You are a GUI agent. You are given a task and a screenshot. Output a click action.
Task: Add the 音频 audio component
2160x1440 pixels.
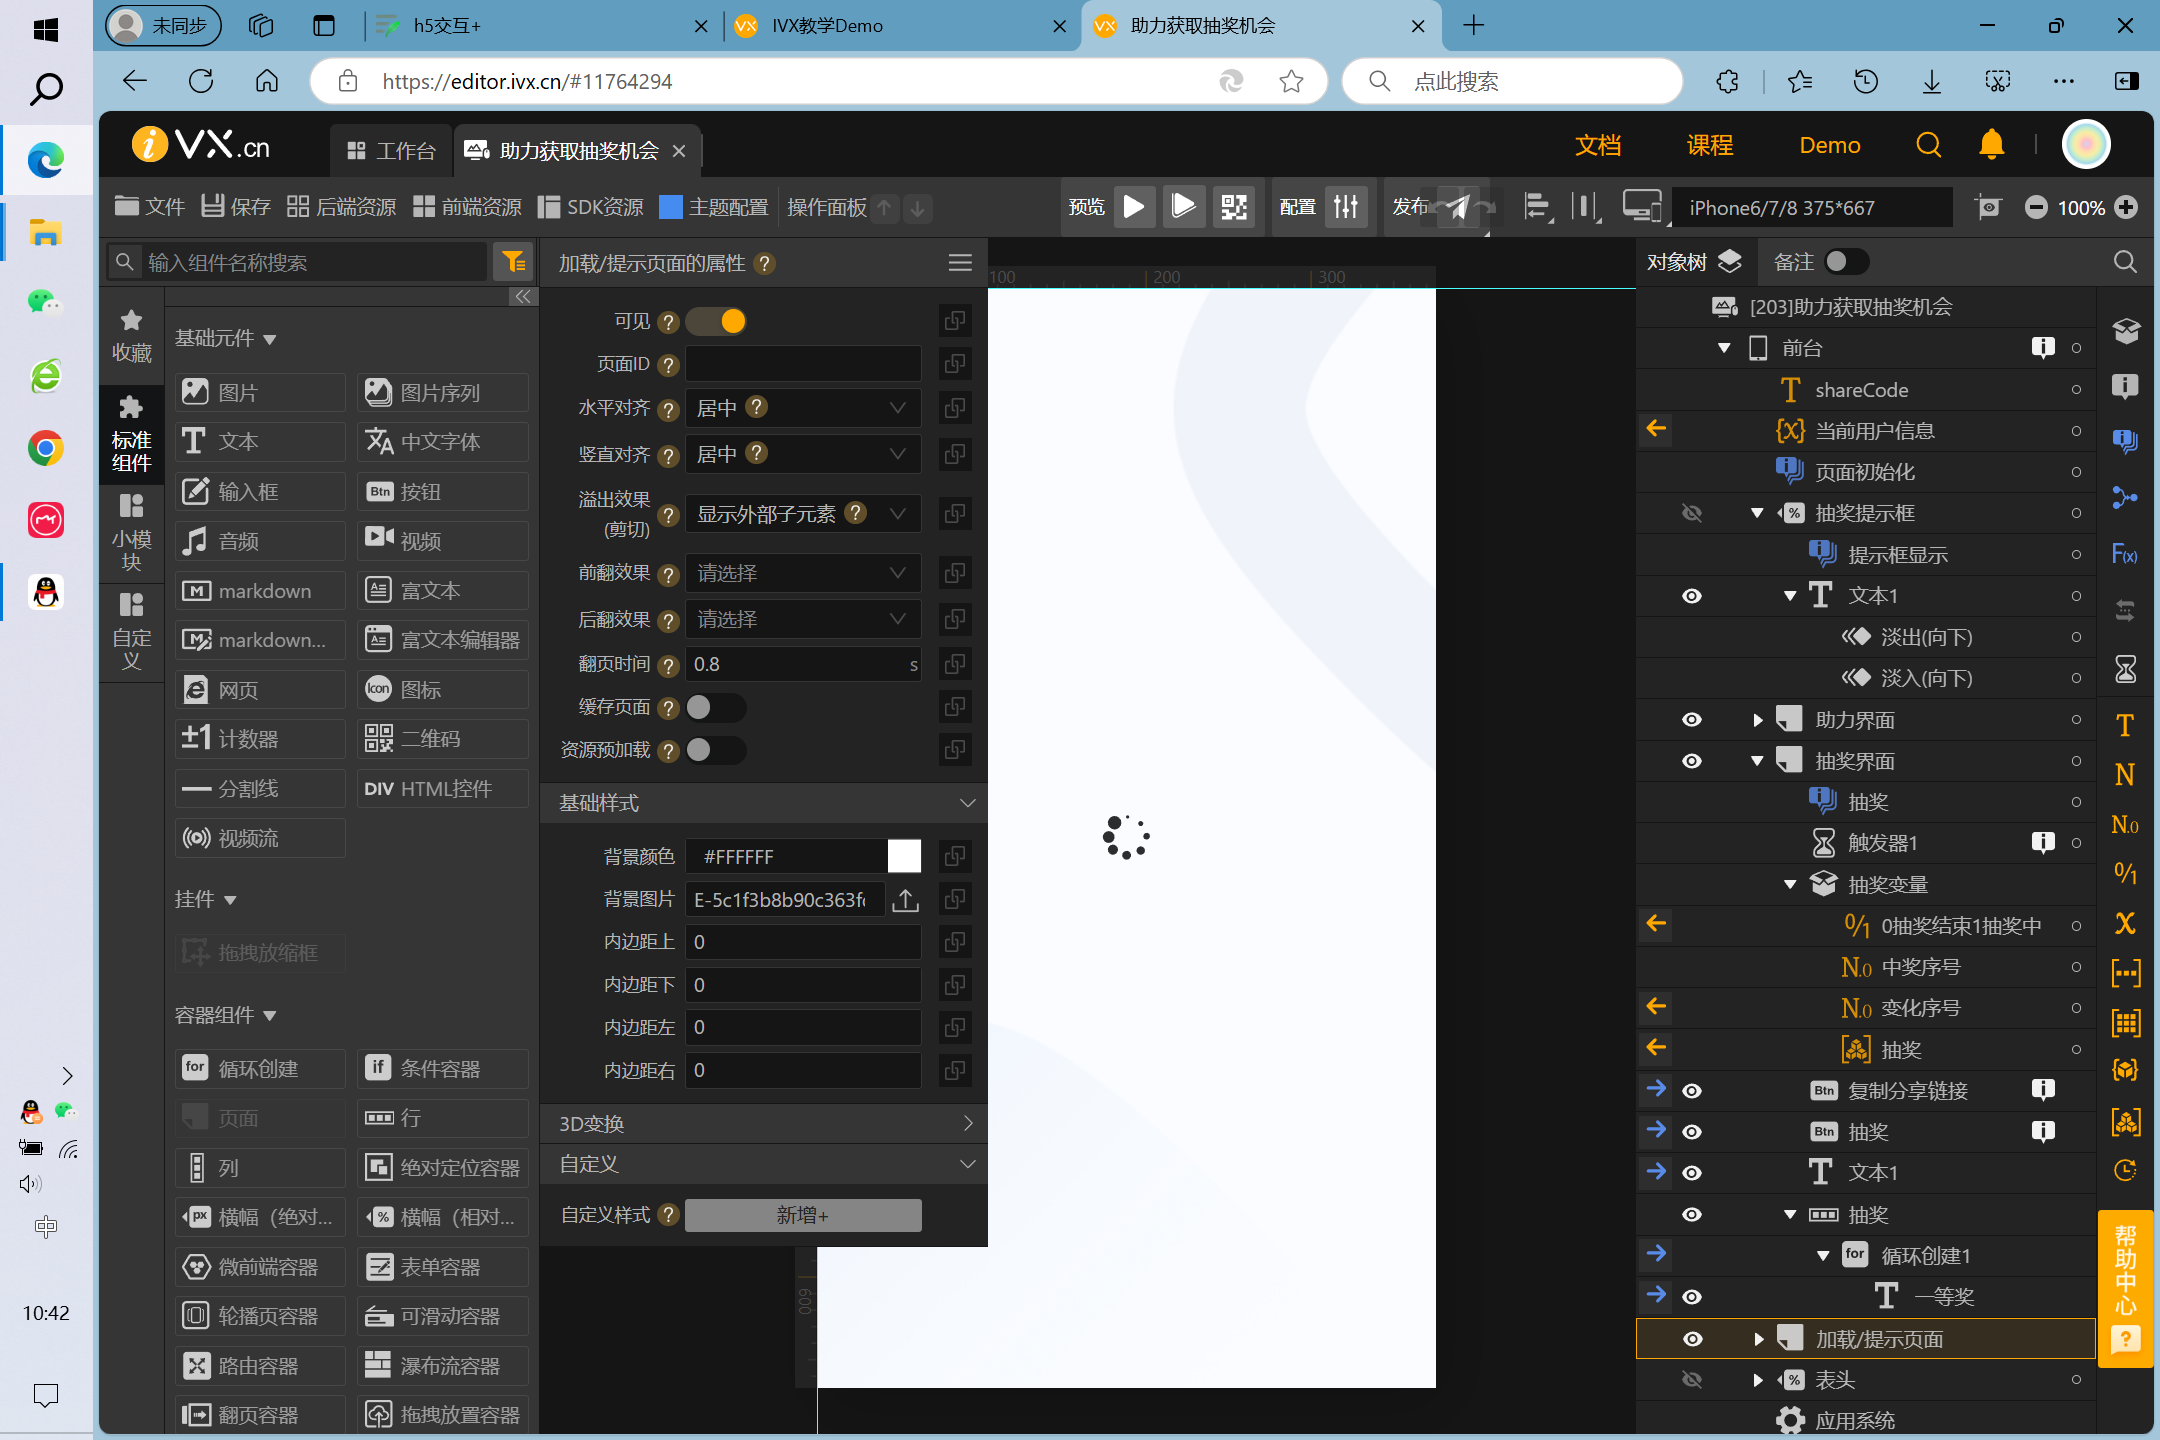click(x=260, y=541)
